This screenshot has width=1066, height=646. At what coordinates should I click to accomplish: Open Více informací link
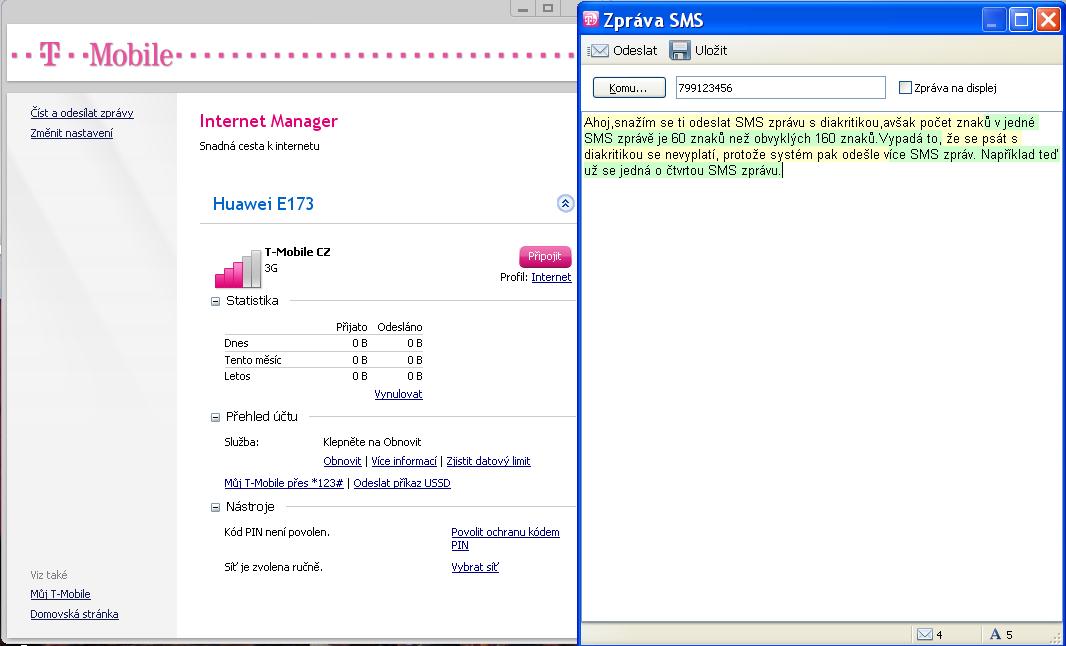[404, 462]
